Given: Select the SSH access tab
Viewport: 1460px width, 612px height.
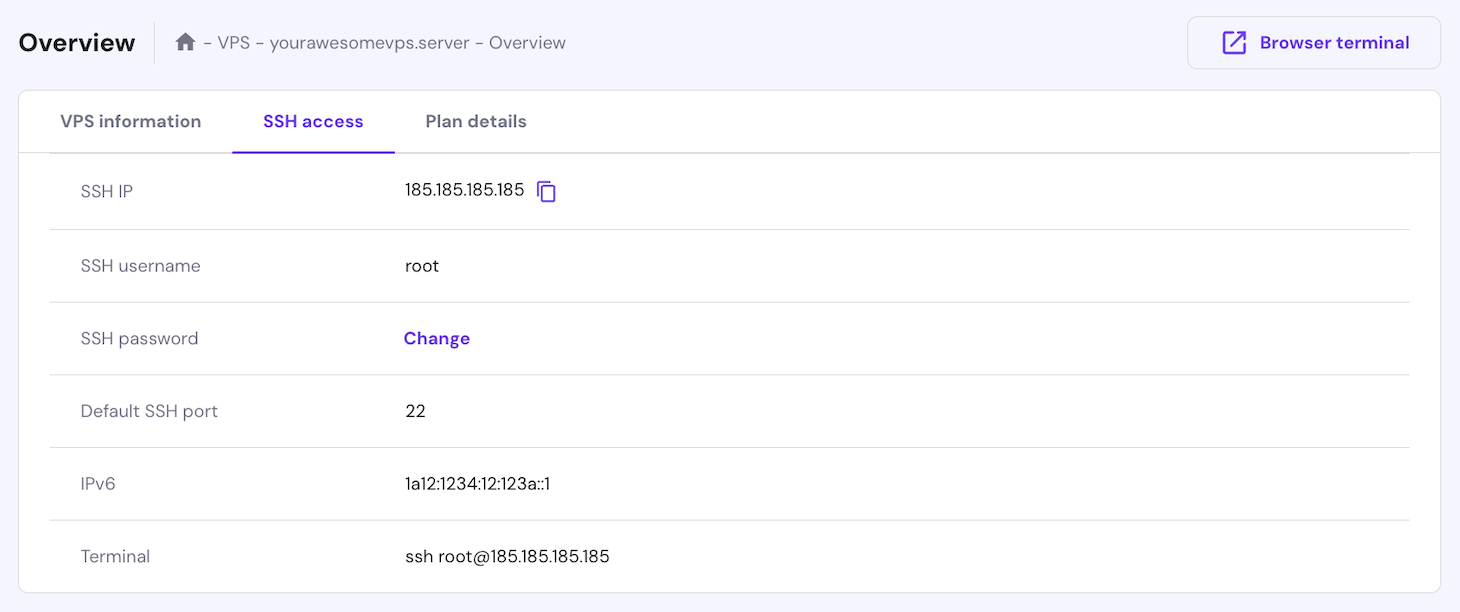Looking at the screenshot, I should pyautogui.click(x=313, y=121).
